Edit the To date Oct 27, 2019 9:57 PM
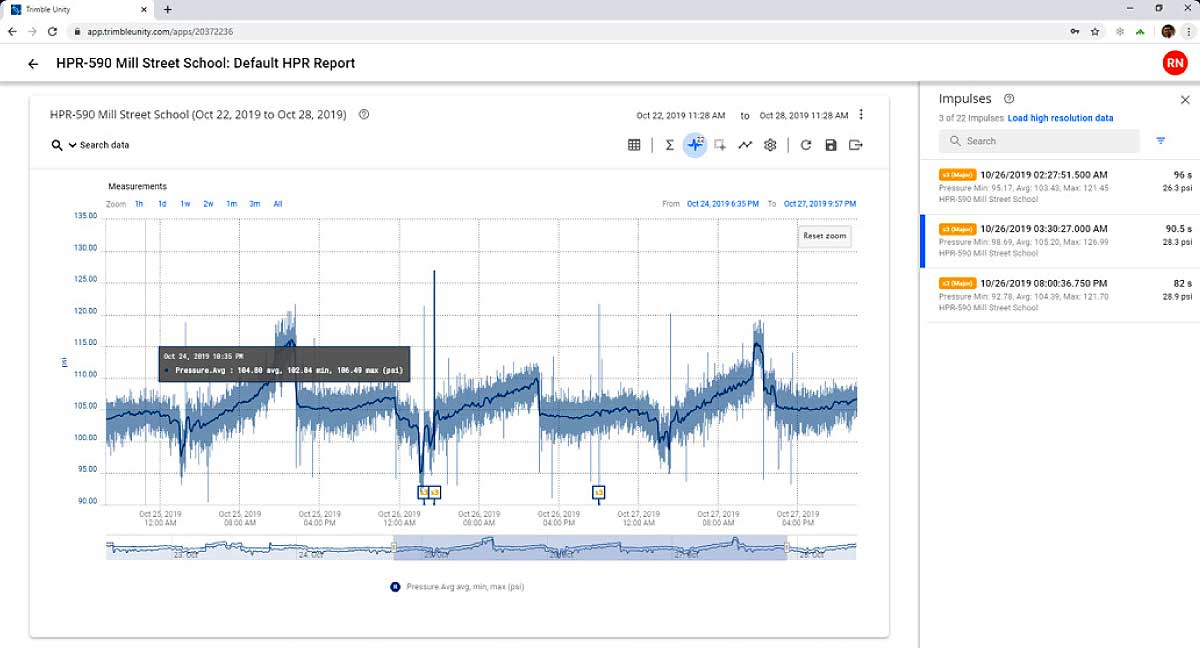 [x=820, y=204]
